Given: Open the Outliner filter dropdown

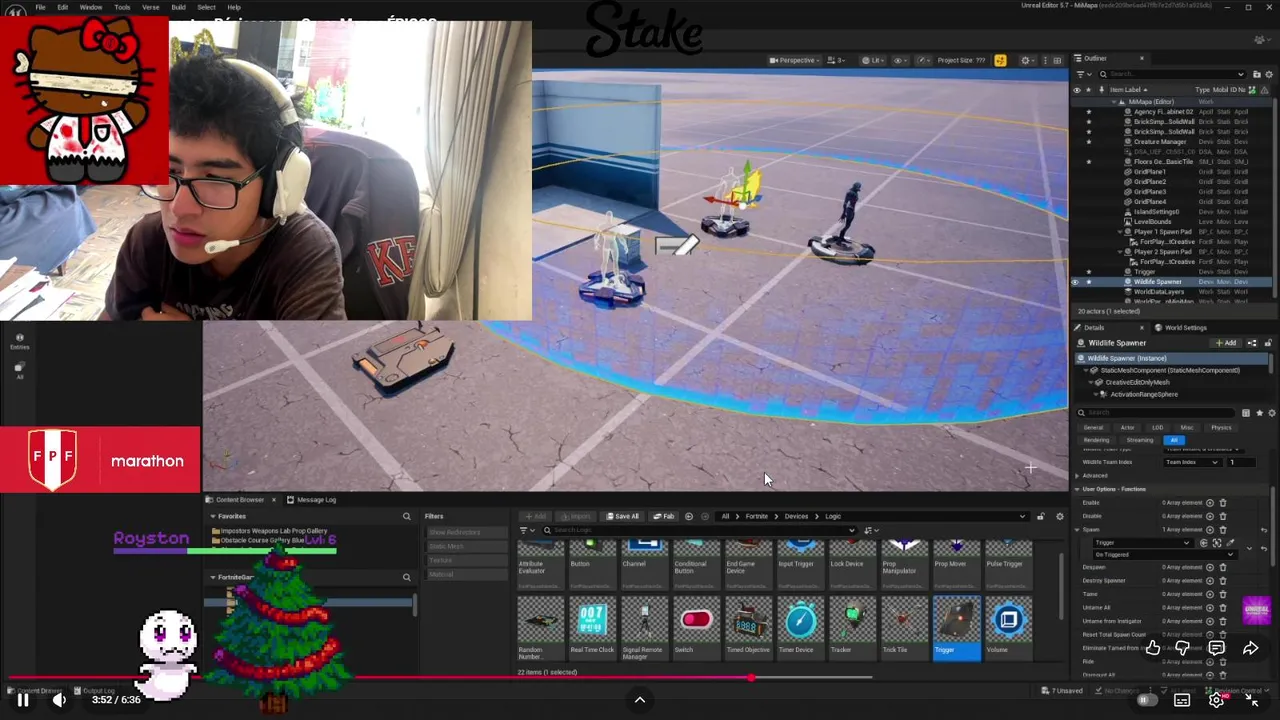Looking at the screenshot, I should point(1084,74).
